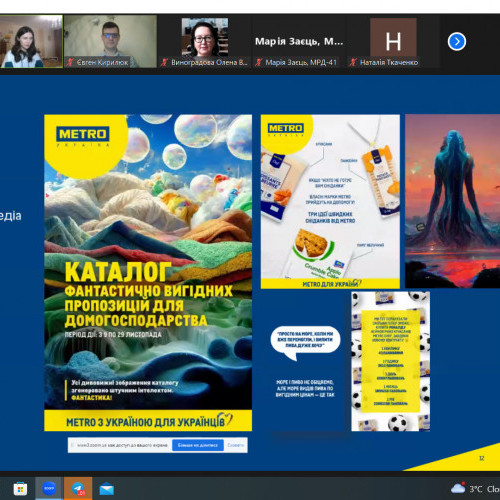The image size is (500, 500).
Task: Click the fantasy sea creature artwork
Action: click(452, 201)
